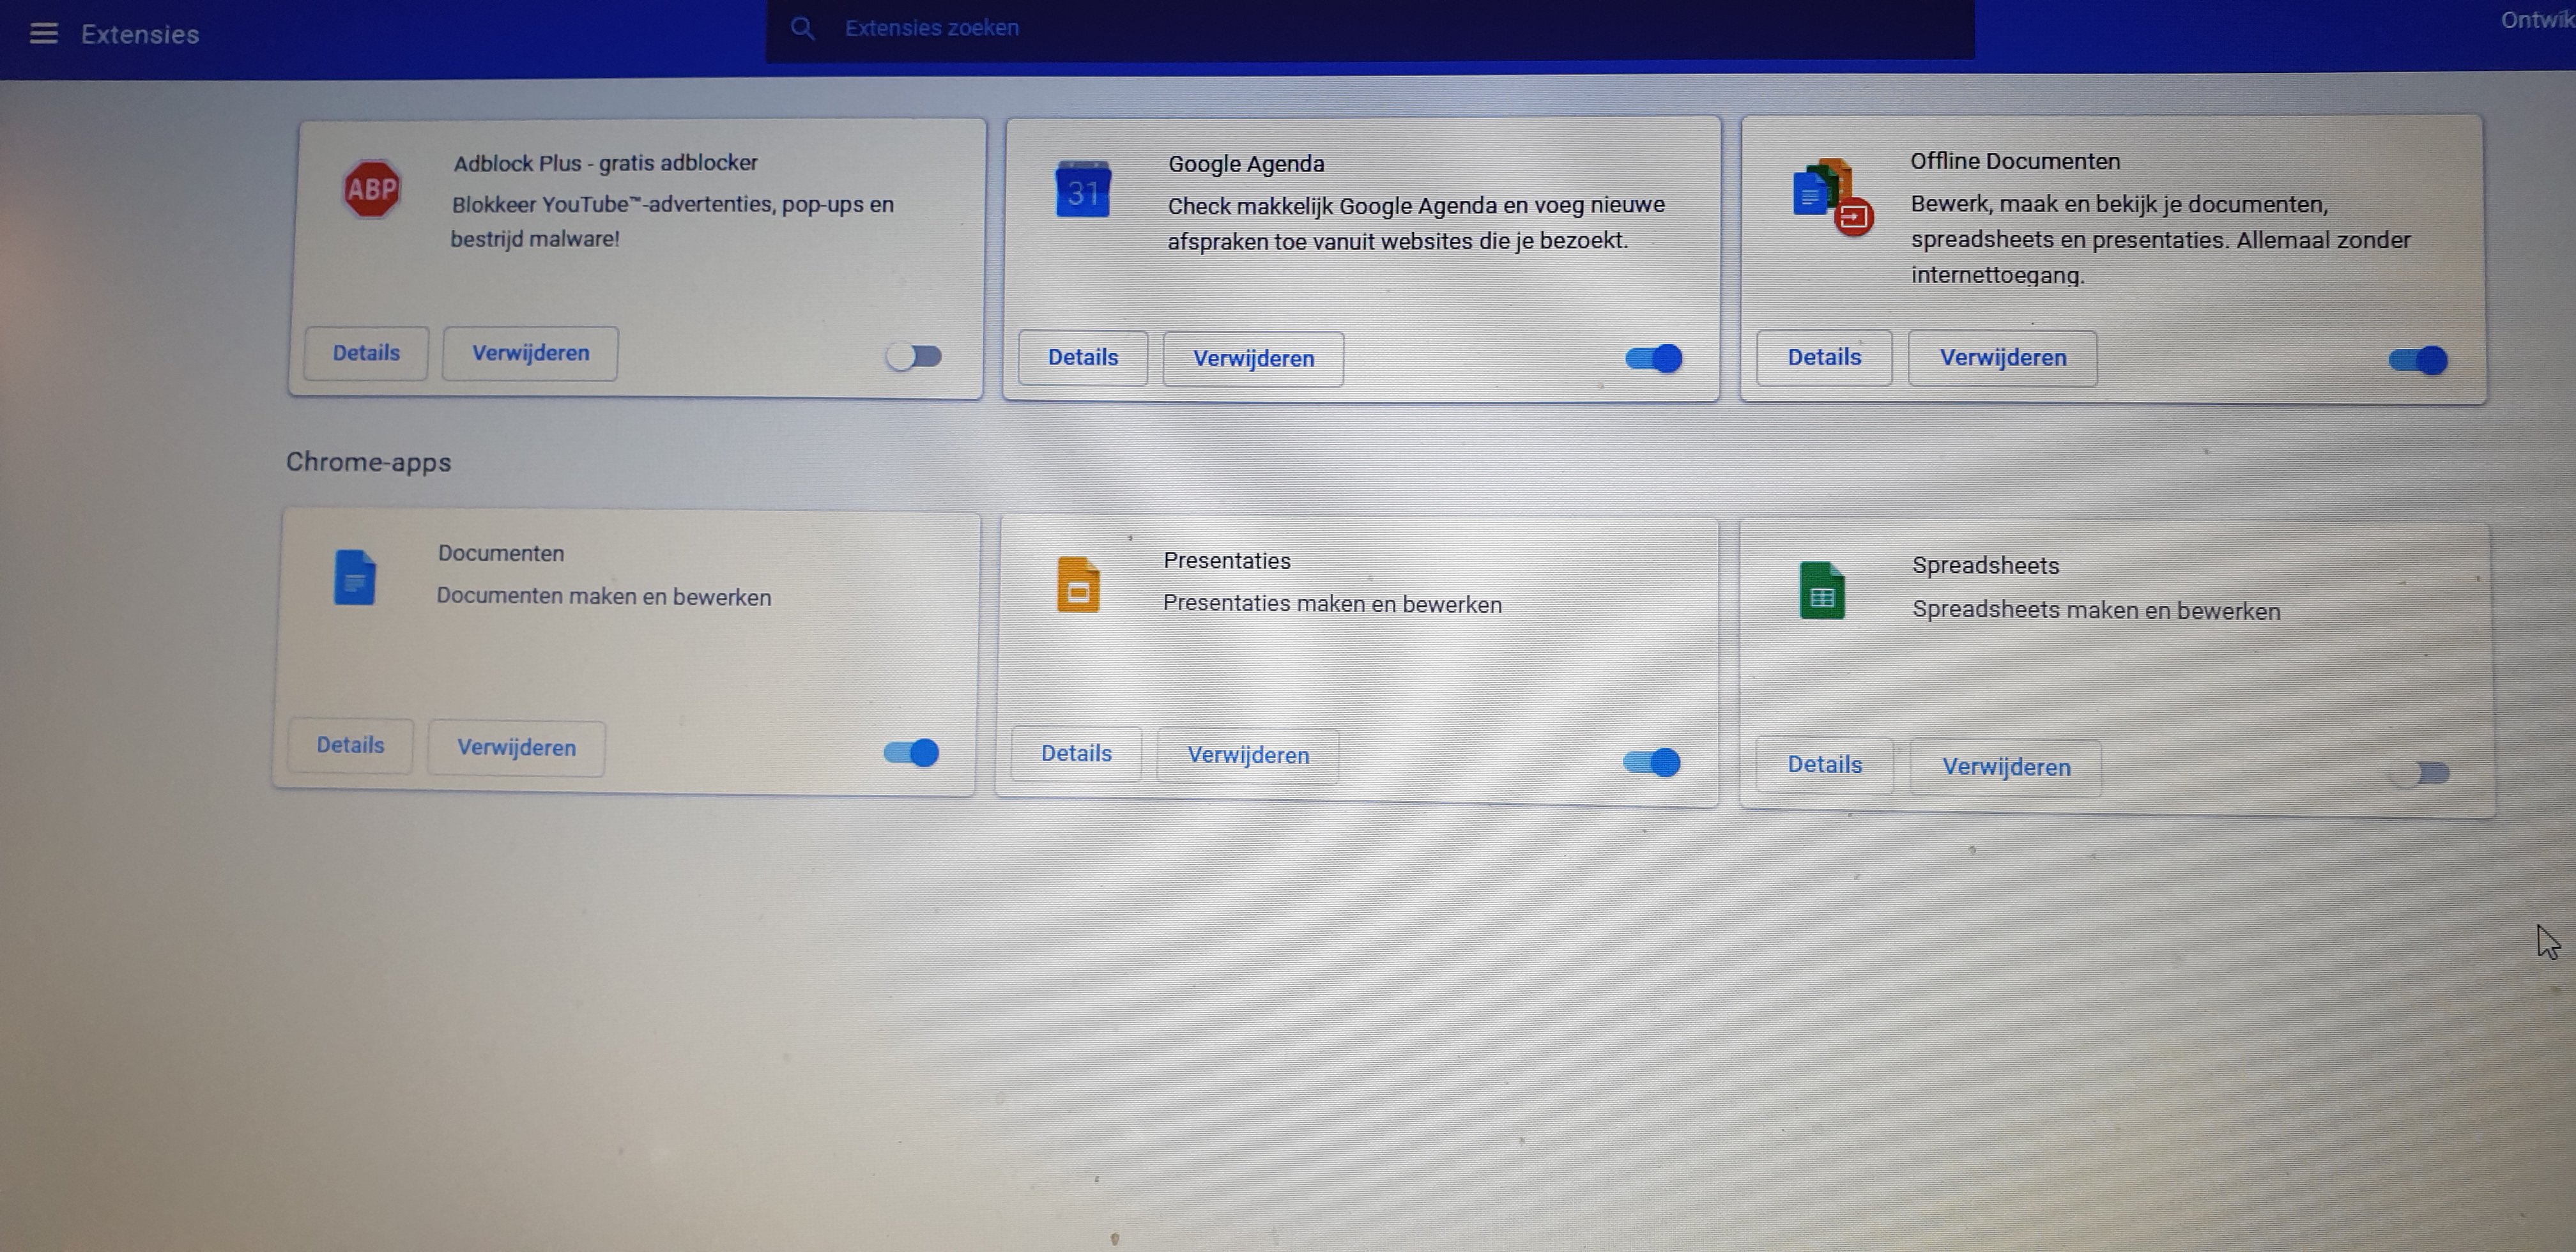Screen dimensions: 2576x1252
Task: Click the Documenten app icon
Action: click(x=354, y=577)
